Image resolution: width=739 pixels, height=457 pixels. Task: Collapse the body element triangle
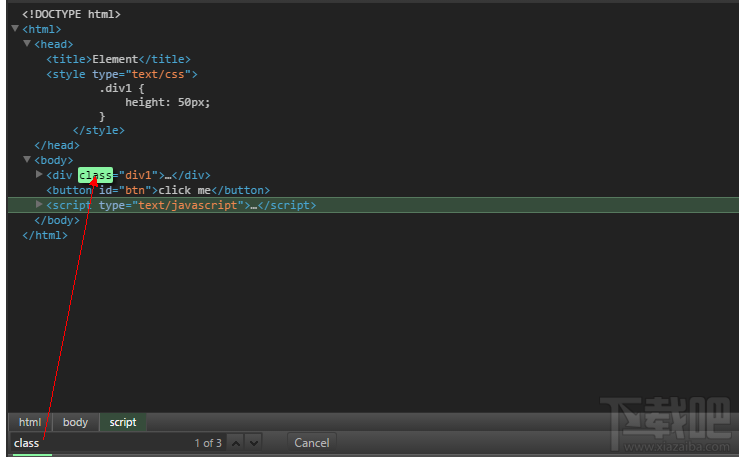(28, 159)
